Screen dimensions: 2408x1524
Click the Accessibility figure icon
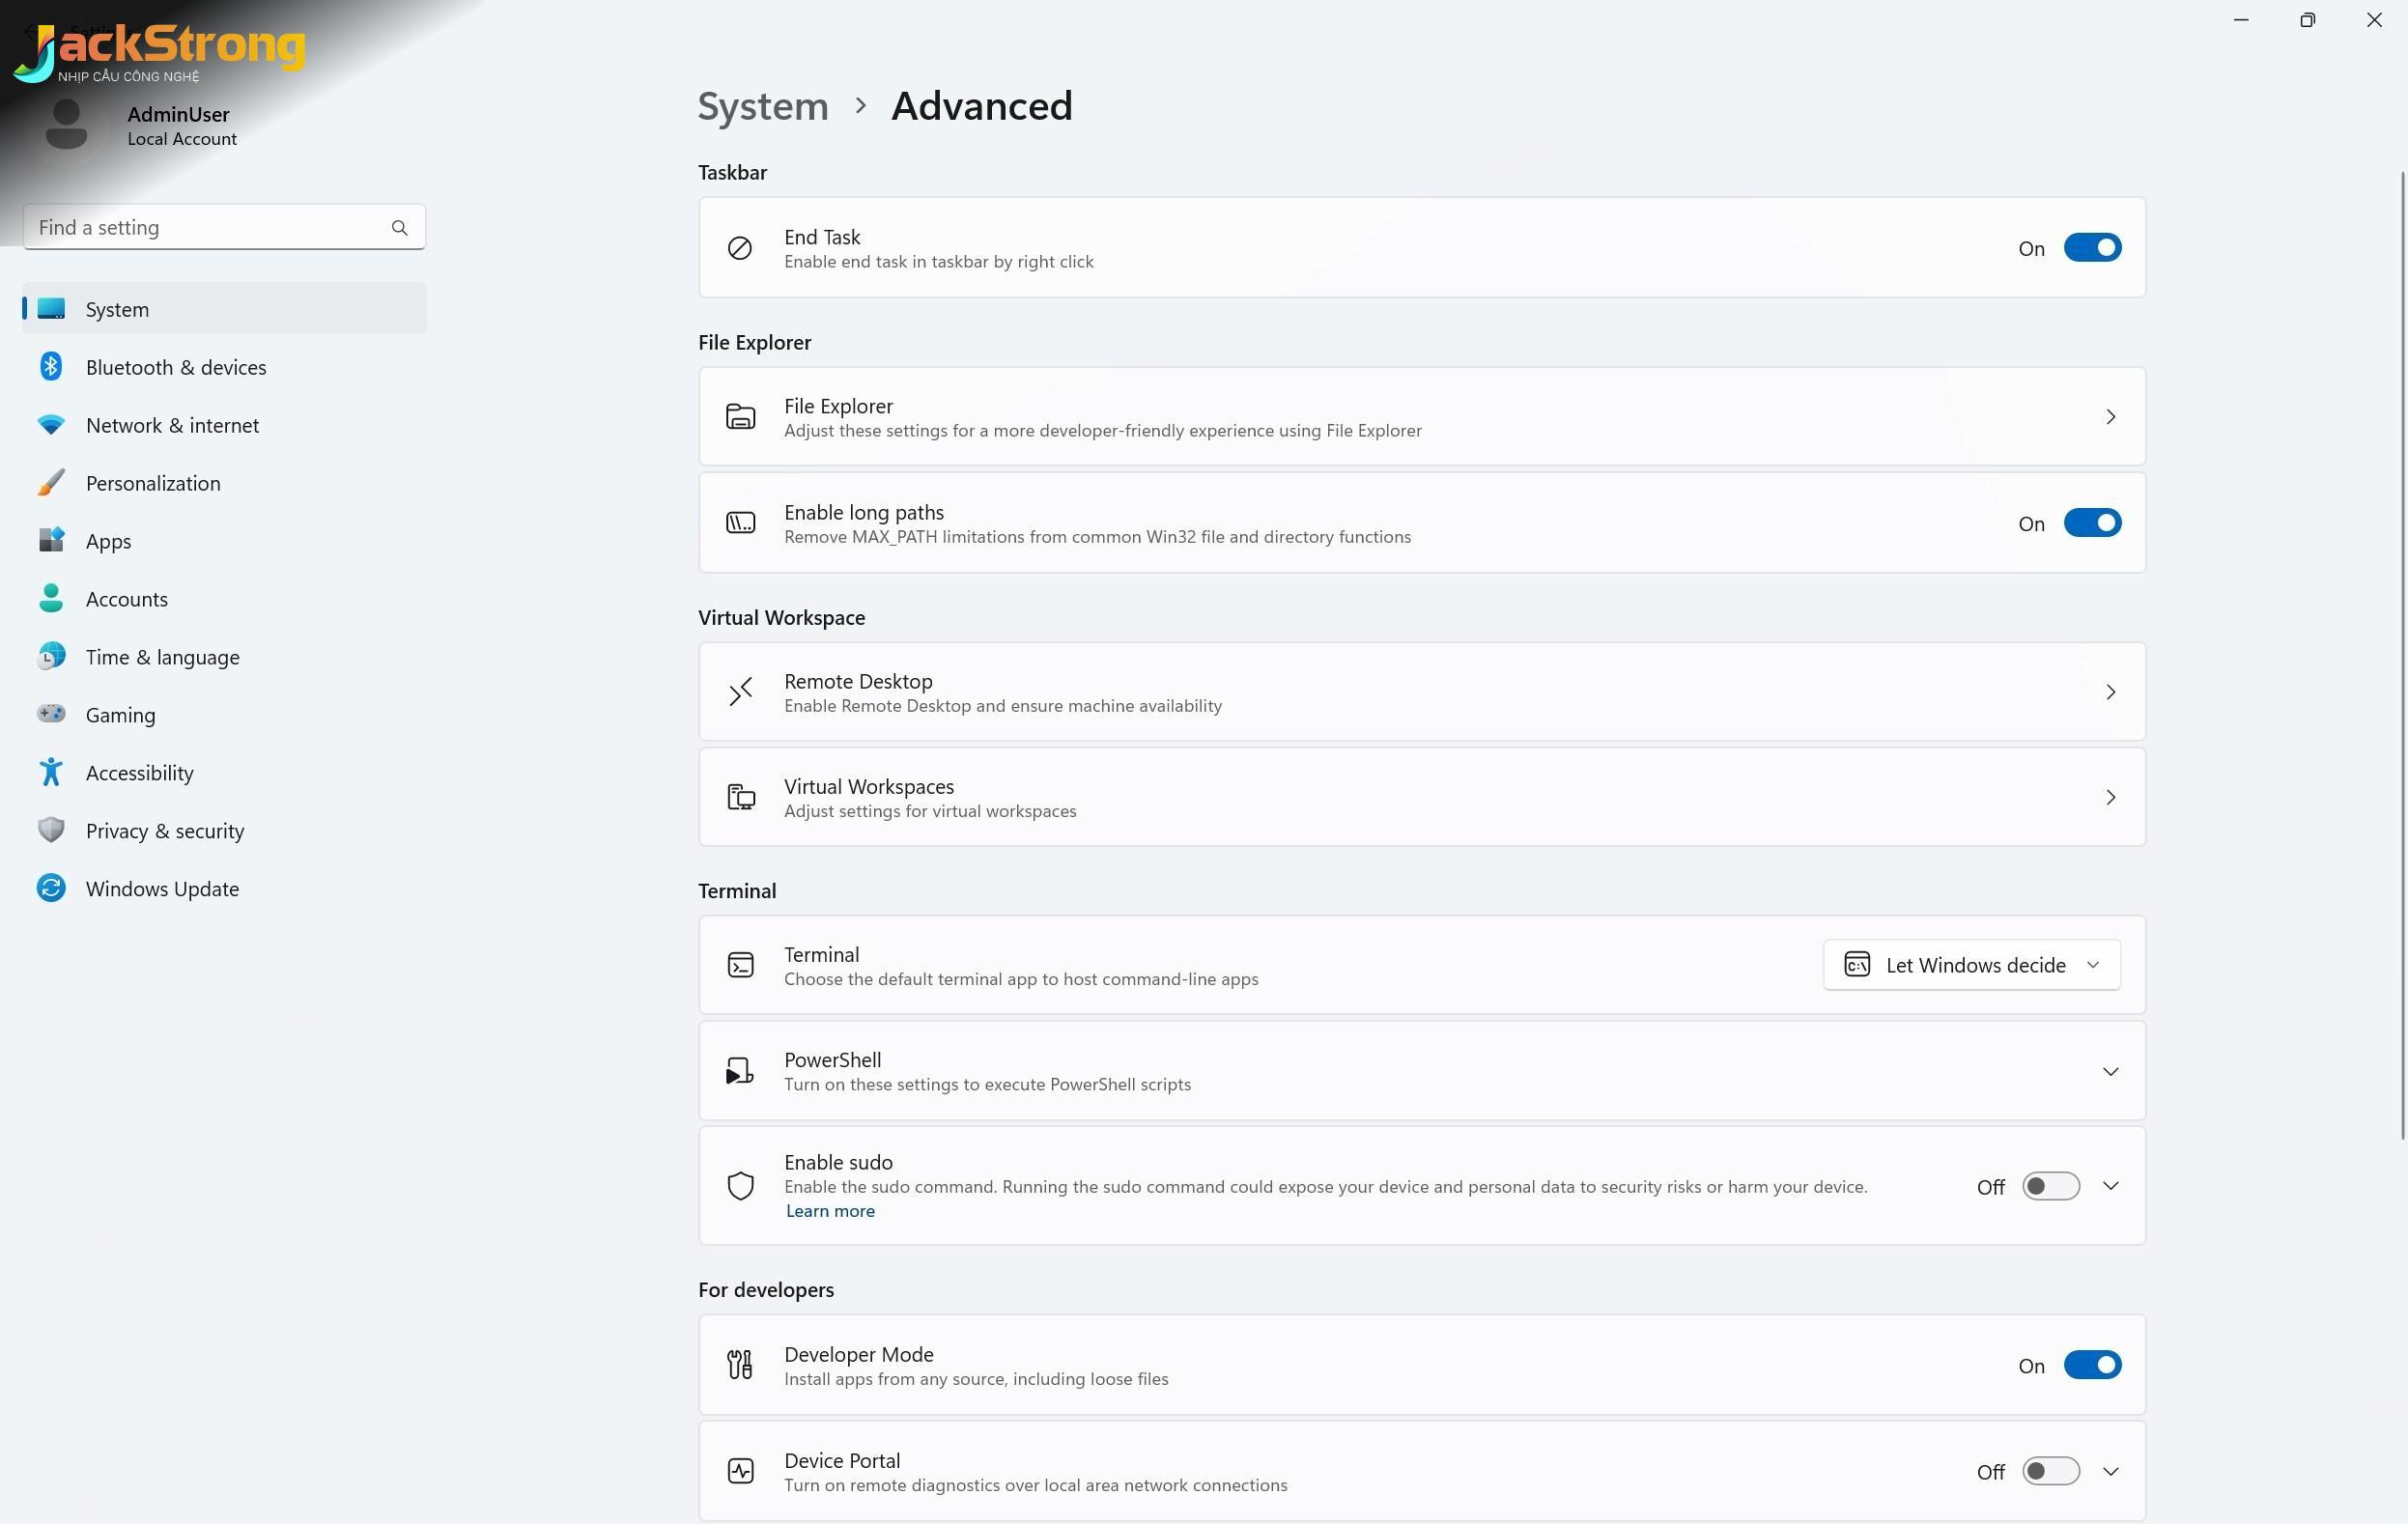pyautogui.click(x=51, y=772)
